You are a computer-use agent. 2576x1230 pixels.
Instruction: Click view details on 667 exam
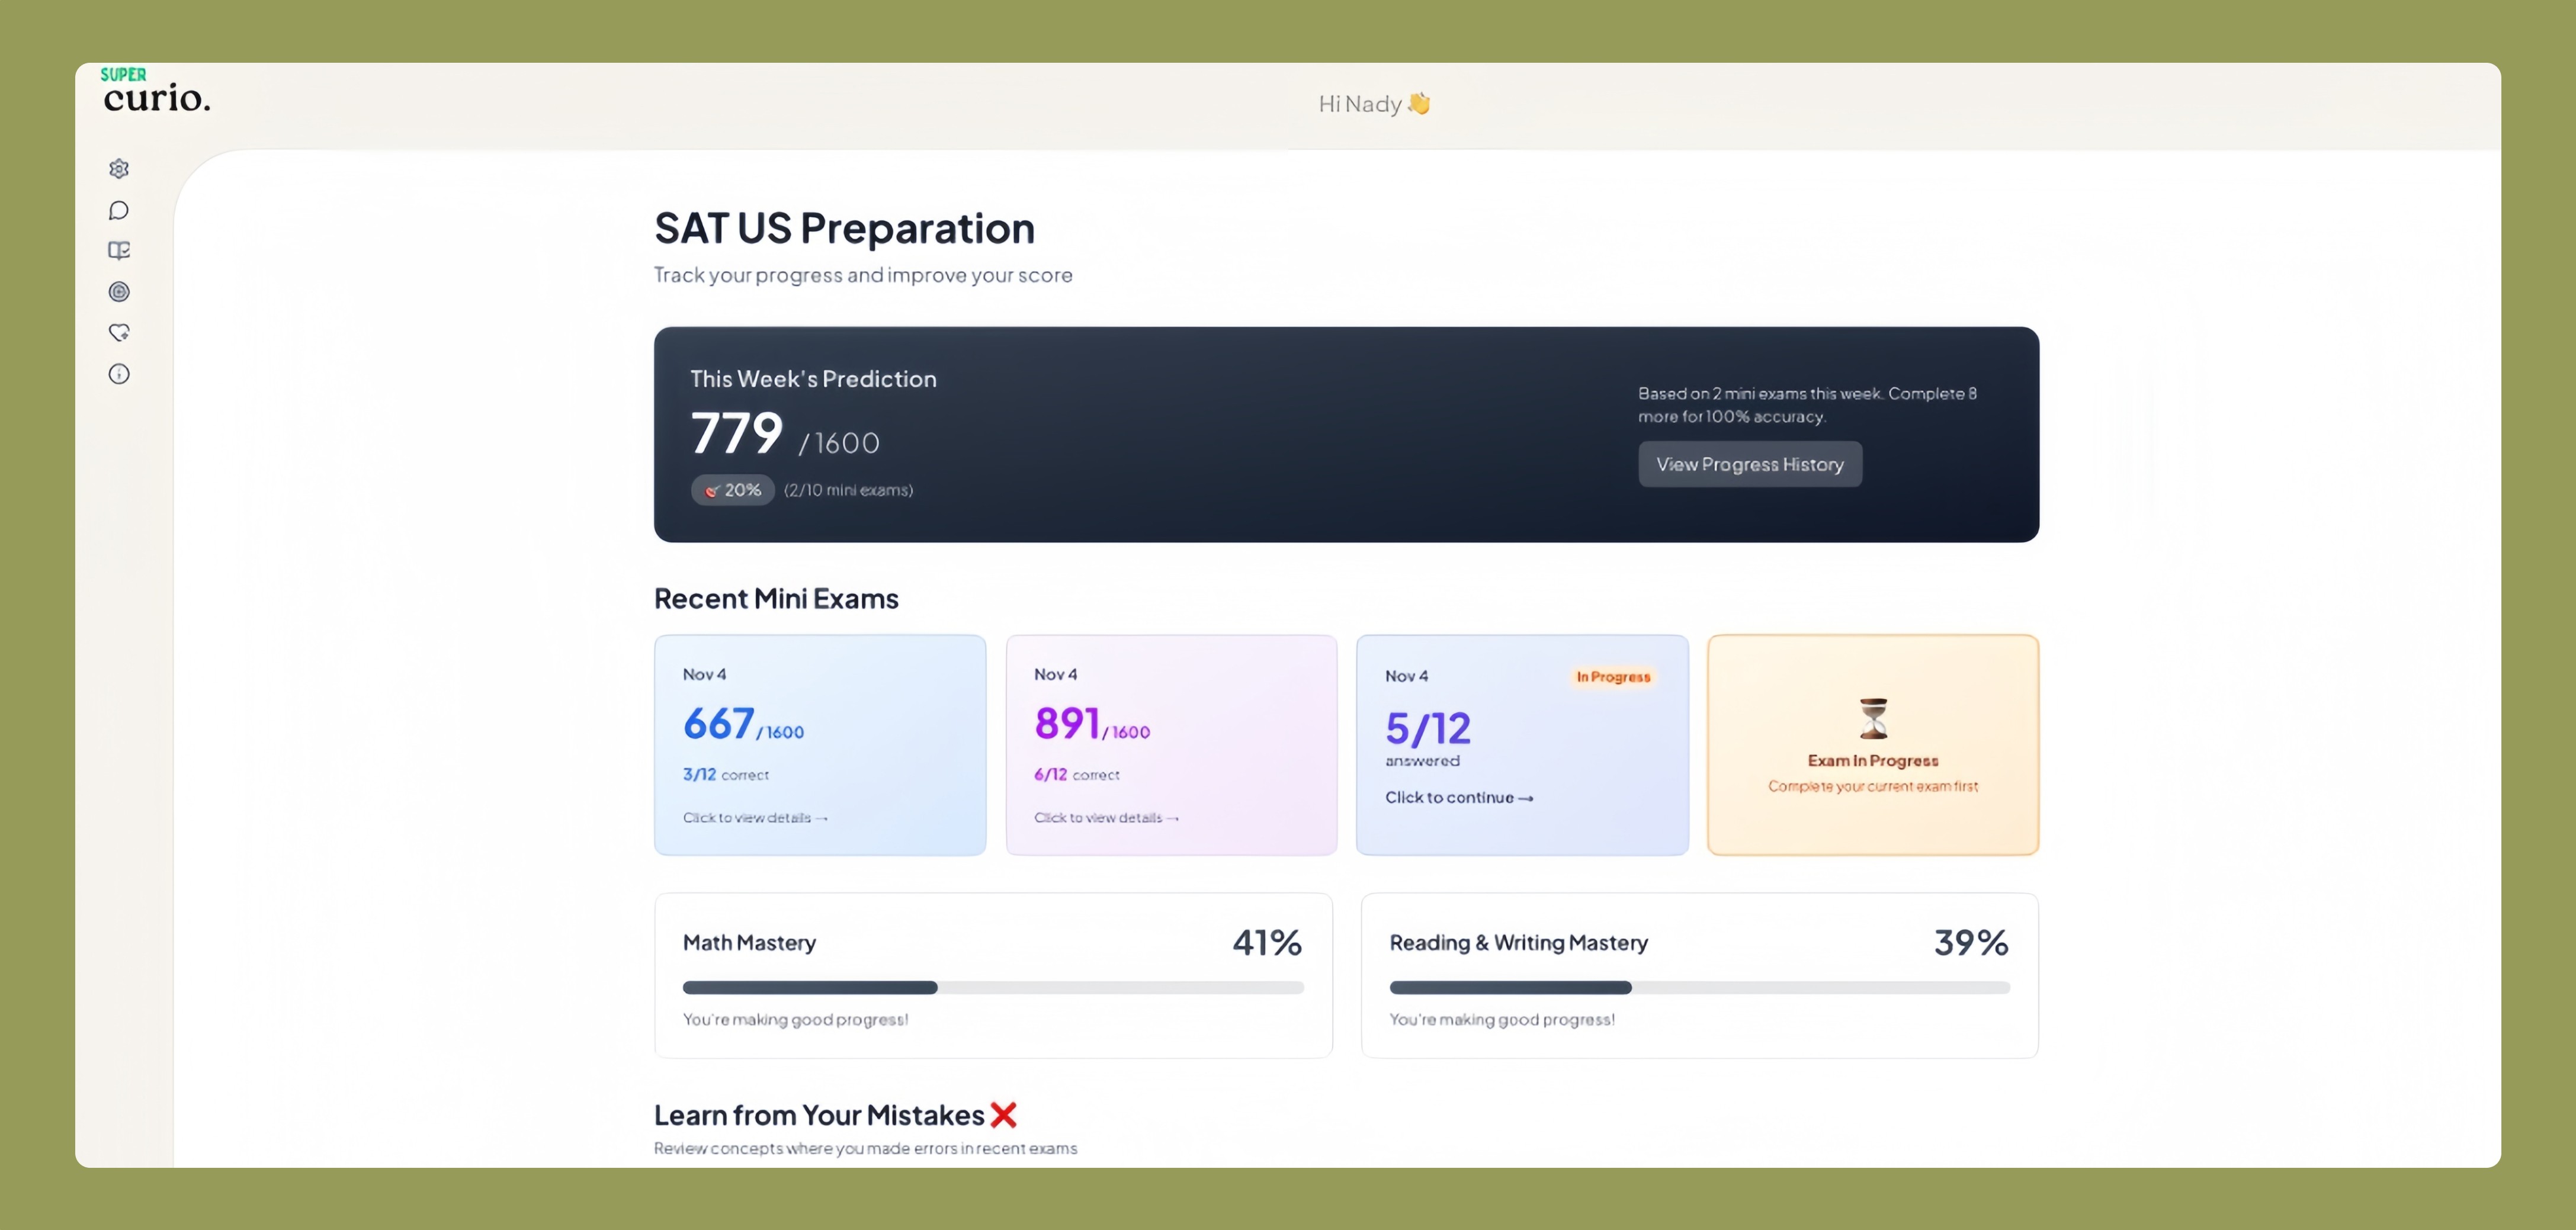coord(755,818)
